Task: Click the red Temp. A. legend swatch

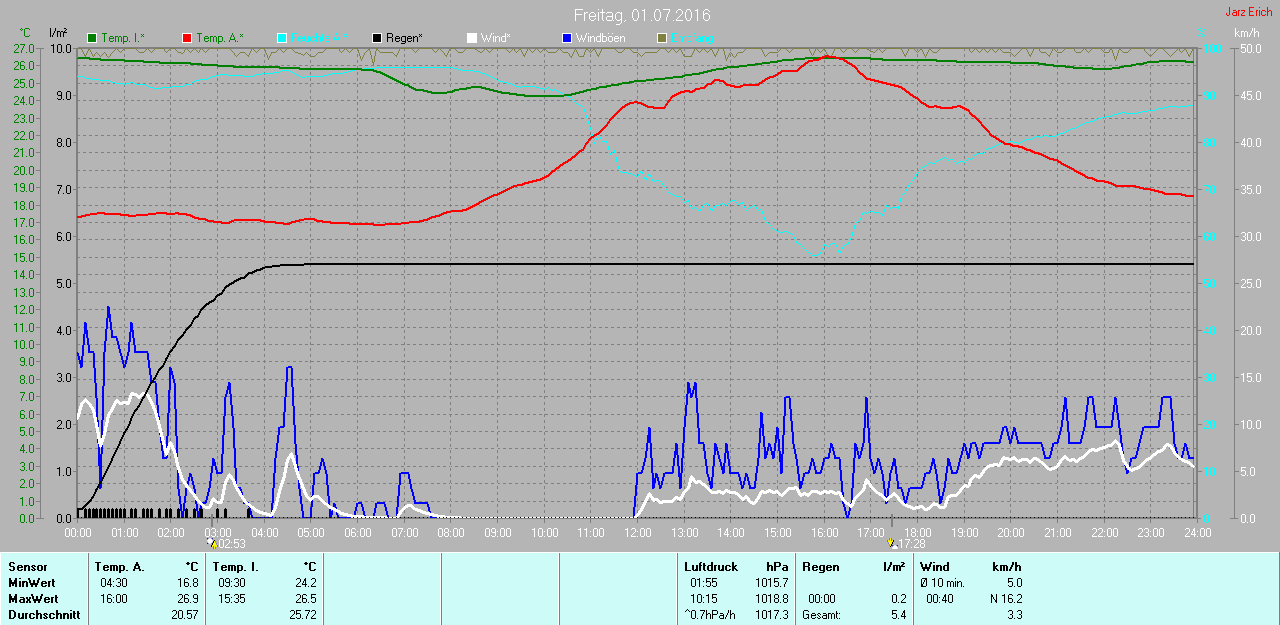Action: [x=188, y=38]
